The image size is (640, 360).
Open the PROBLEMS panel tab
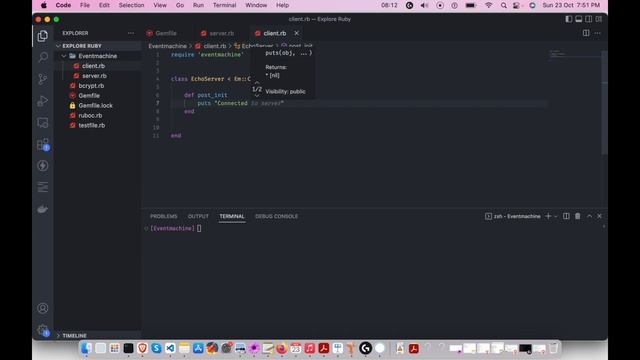tap(164, 216)
